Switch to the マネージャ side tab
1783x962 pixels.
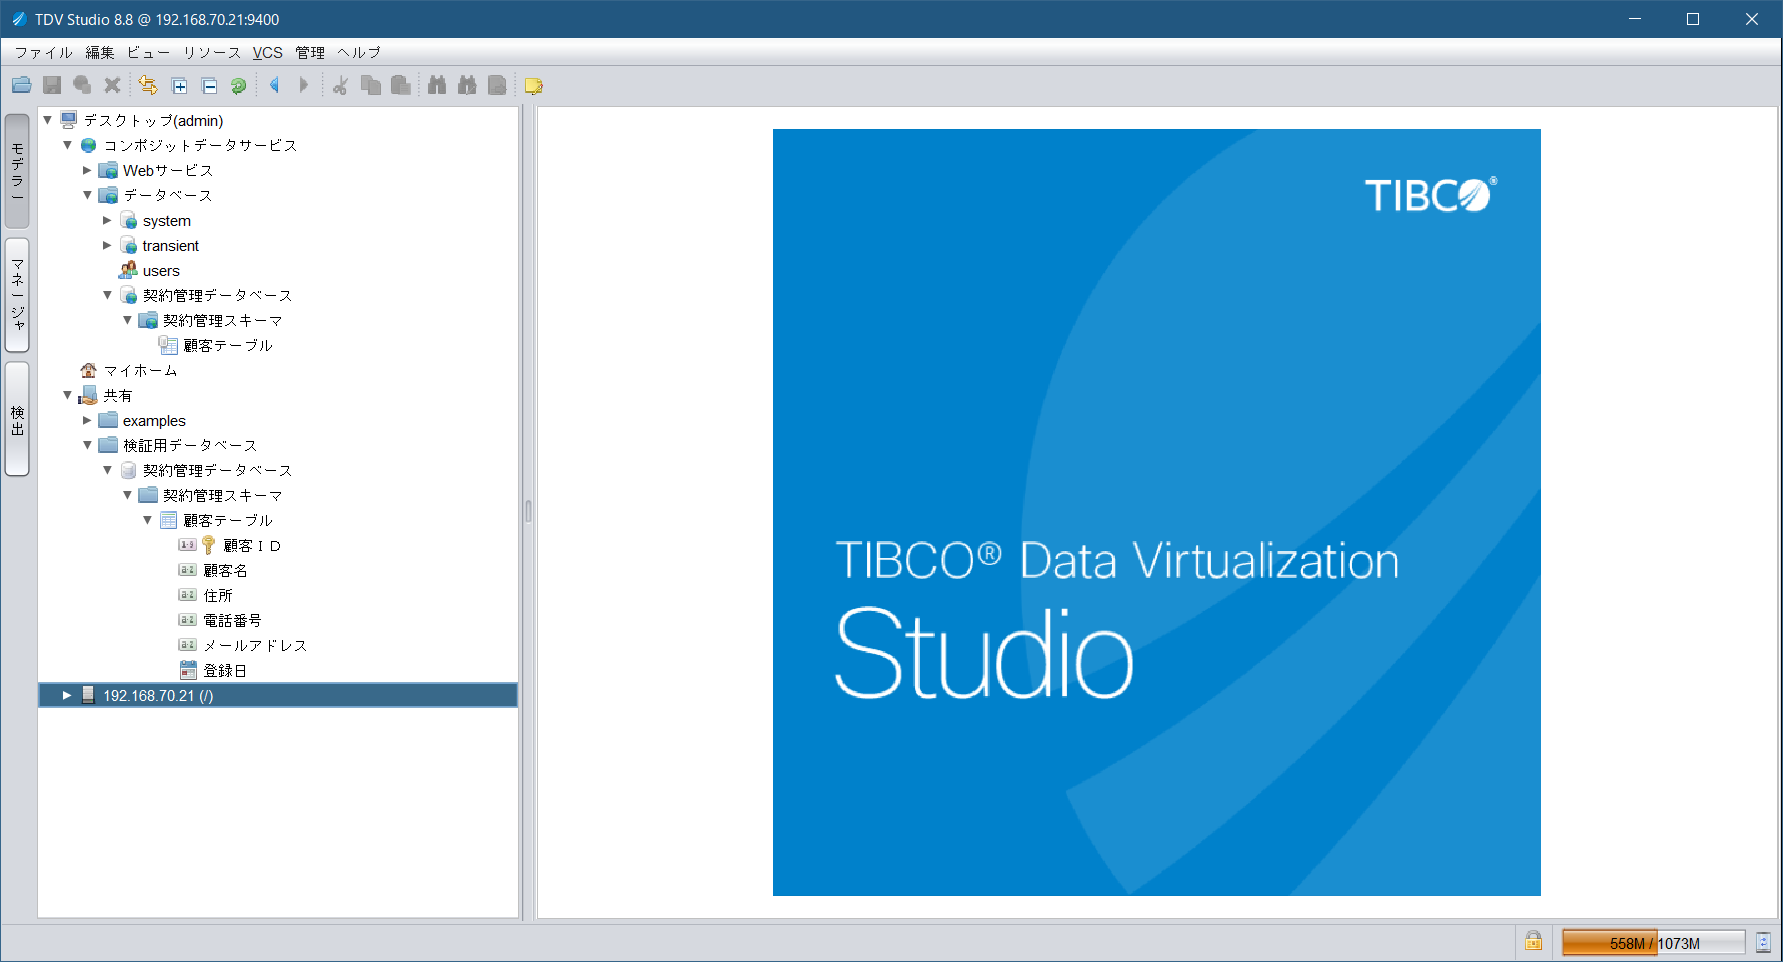[17, 295]
